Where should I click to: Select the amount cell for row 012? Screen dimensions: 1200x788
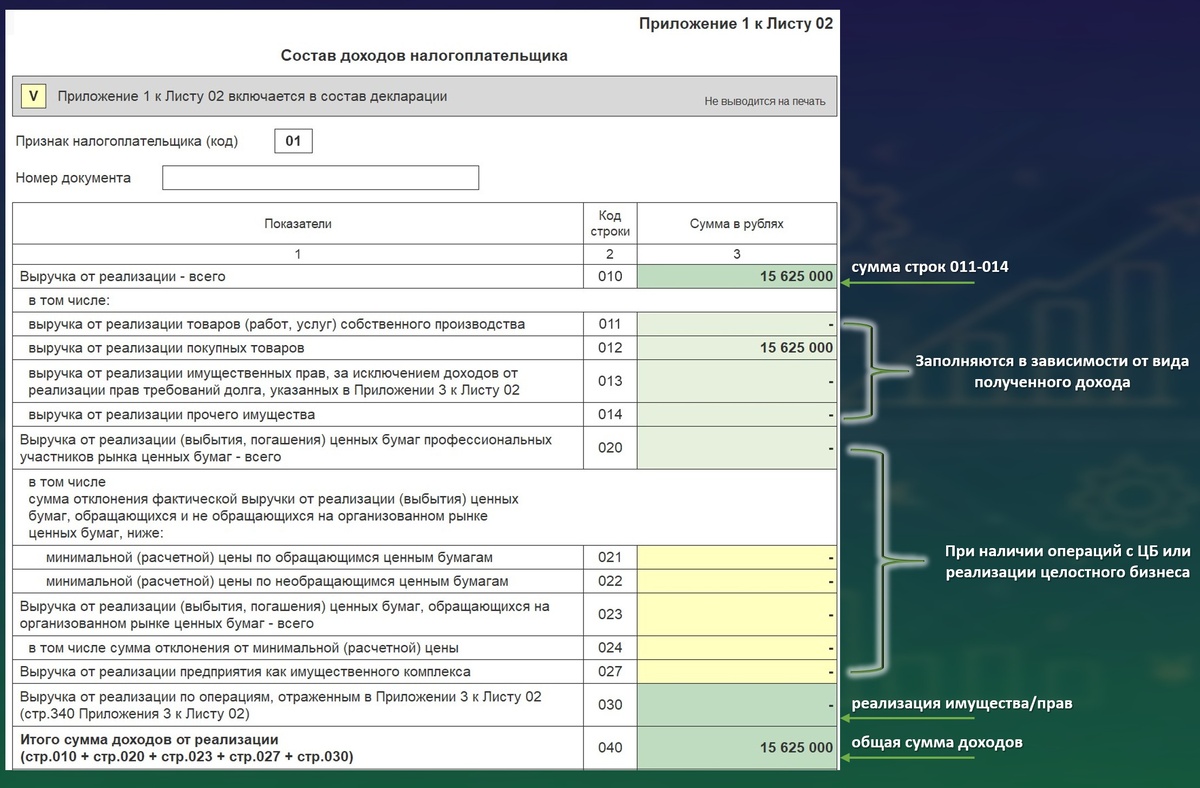[736, 348]
